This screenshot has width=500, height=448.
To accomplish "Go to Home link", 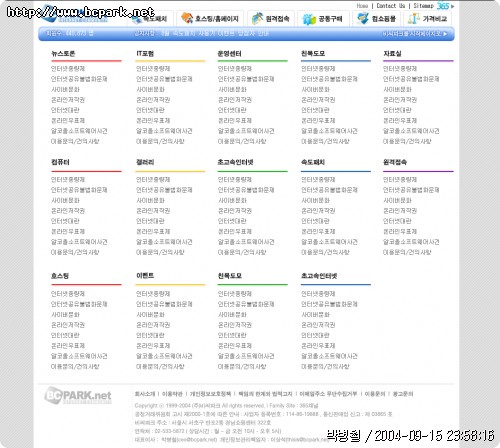I will [362, 6].
